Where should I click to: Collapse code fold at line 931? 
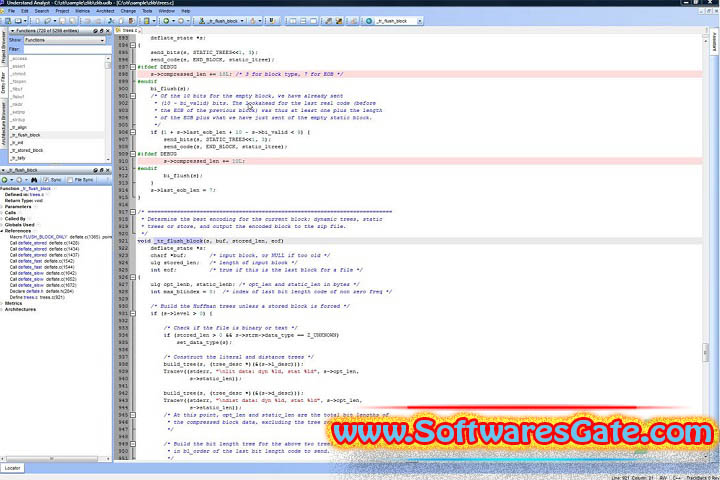click(x=133, y=313)
